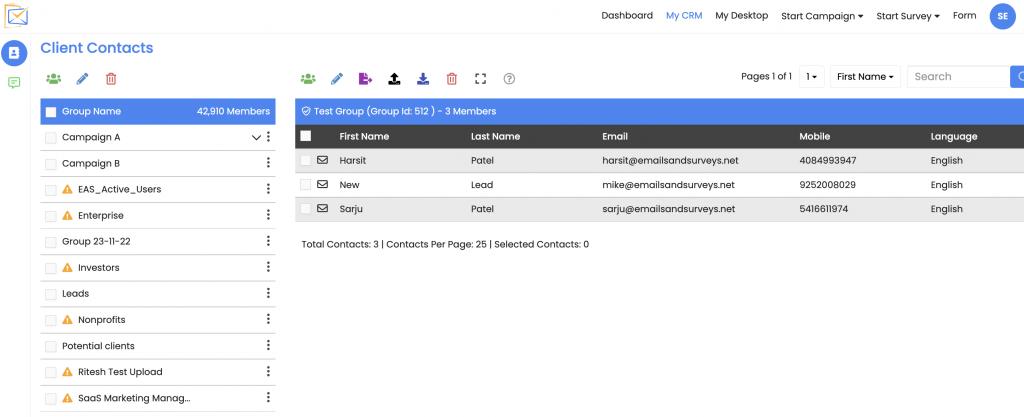Open the Investors group
The width and height of the screenshot is (1024, 417).
pos(98,268)
